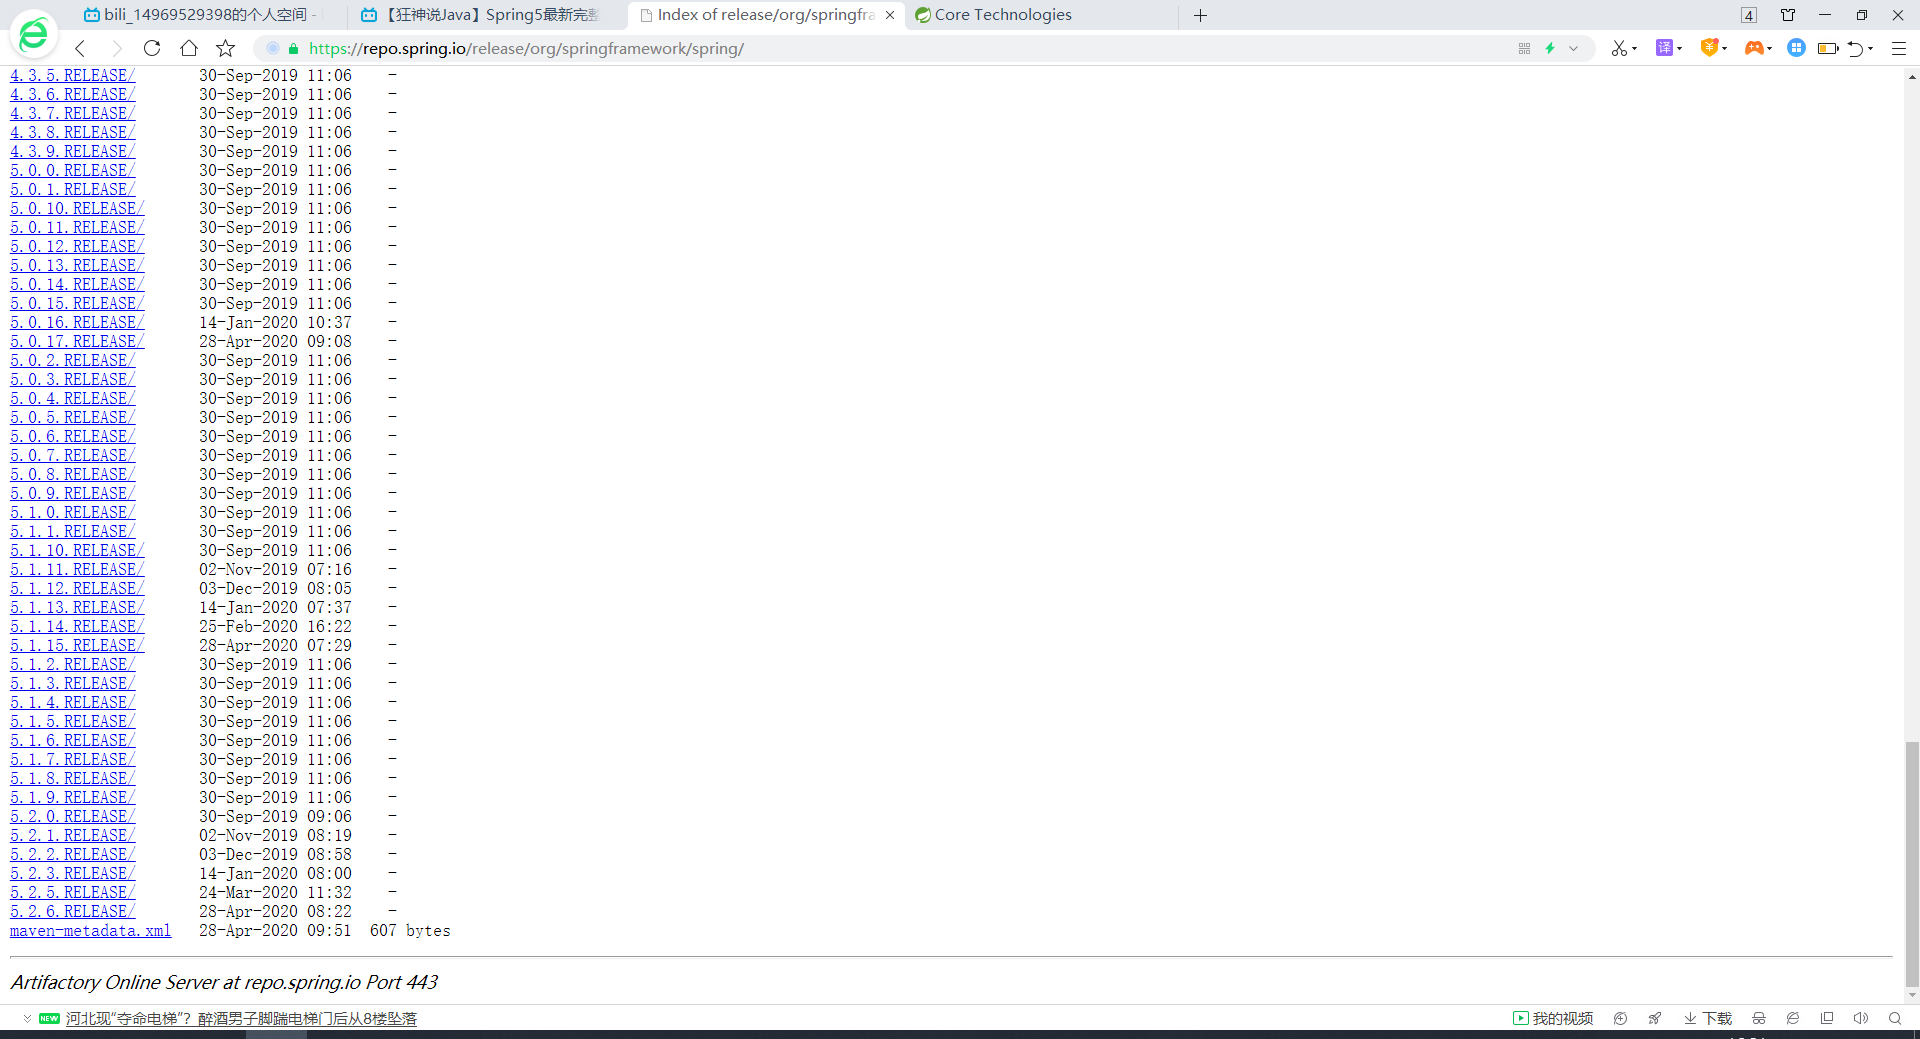Open the skin changer shirt icon
1920x1039 pixels.
point(1788,15)
